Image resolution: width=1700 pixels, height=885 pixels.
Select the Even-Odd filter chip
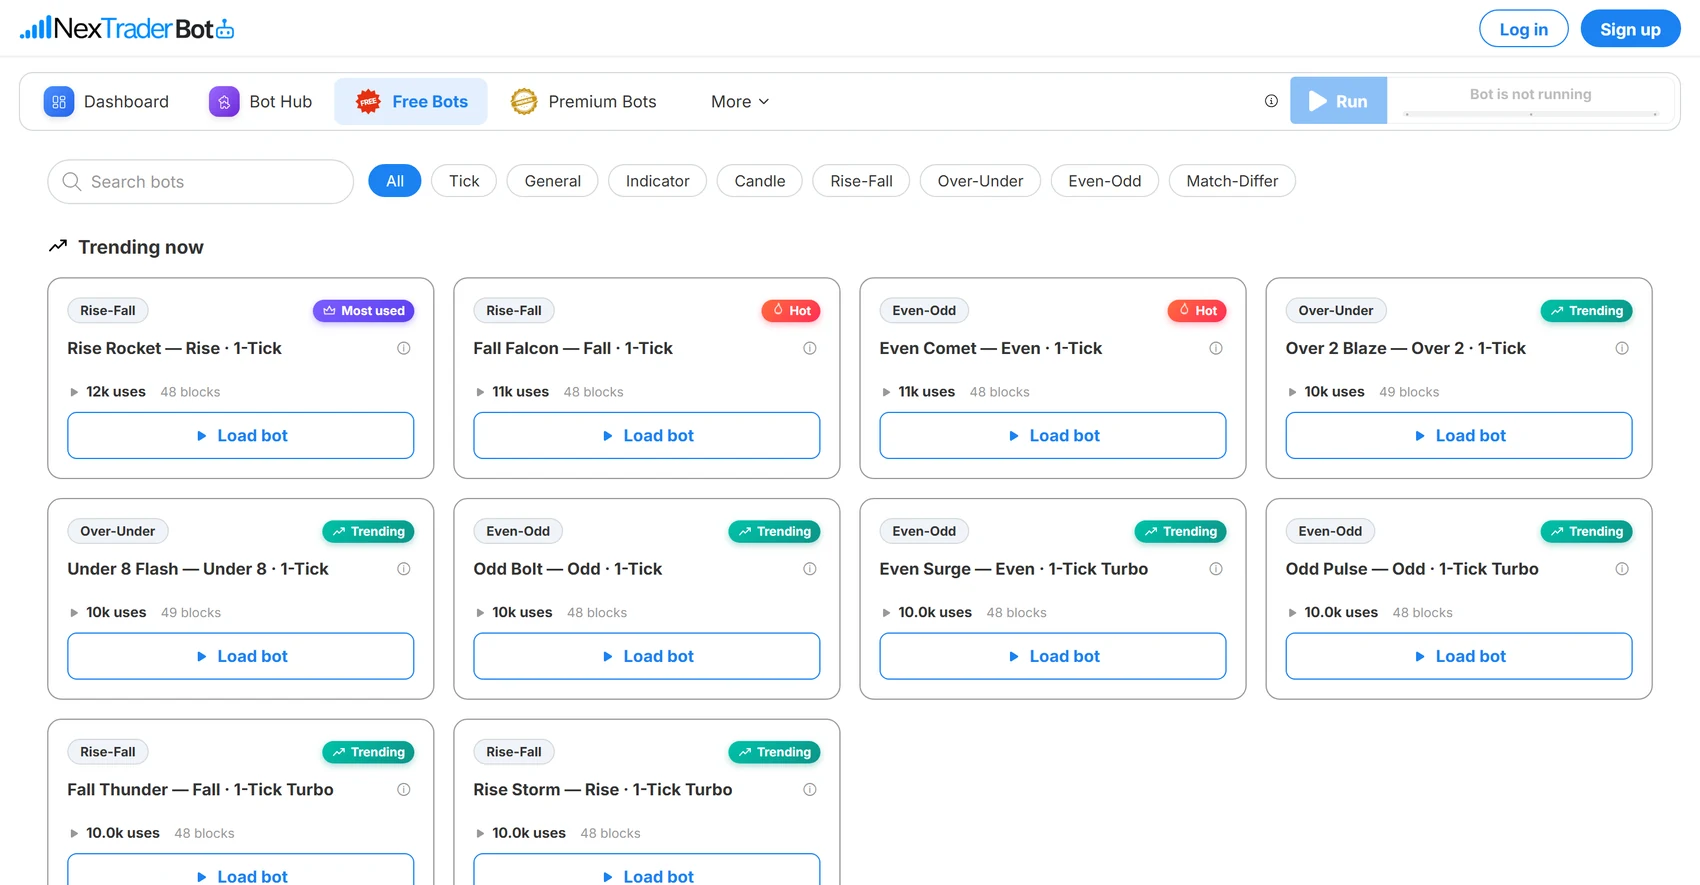point(1104,181)
